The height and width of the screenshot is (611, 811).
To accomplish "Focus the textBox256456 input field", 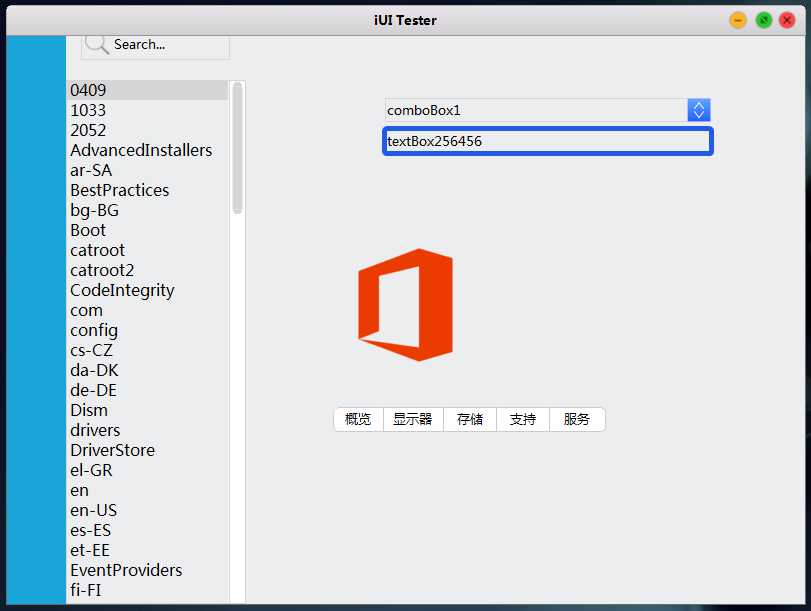I will [548, 141].
